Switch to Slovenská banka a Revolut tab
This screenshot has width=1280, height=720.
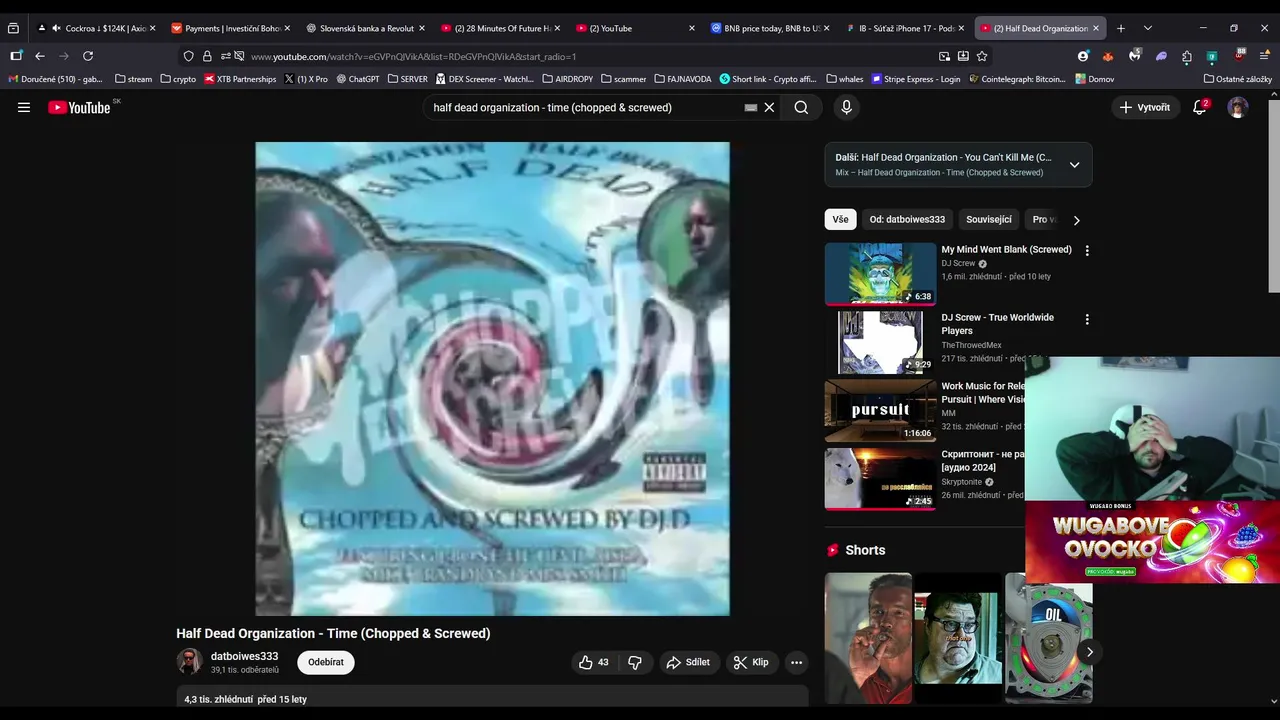(x=365, y=28)
